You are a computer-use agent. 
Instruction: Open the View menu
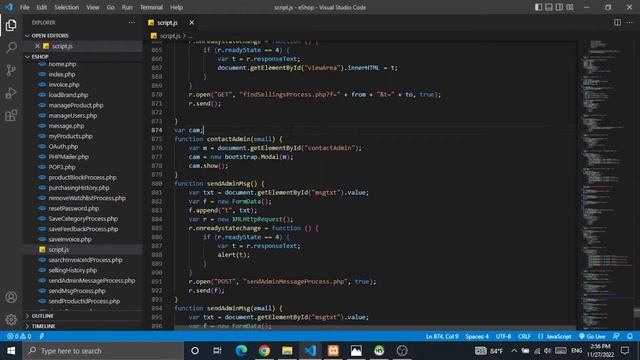(x=93, y=7)
